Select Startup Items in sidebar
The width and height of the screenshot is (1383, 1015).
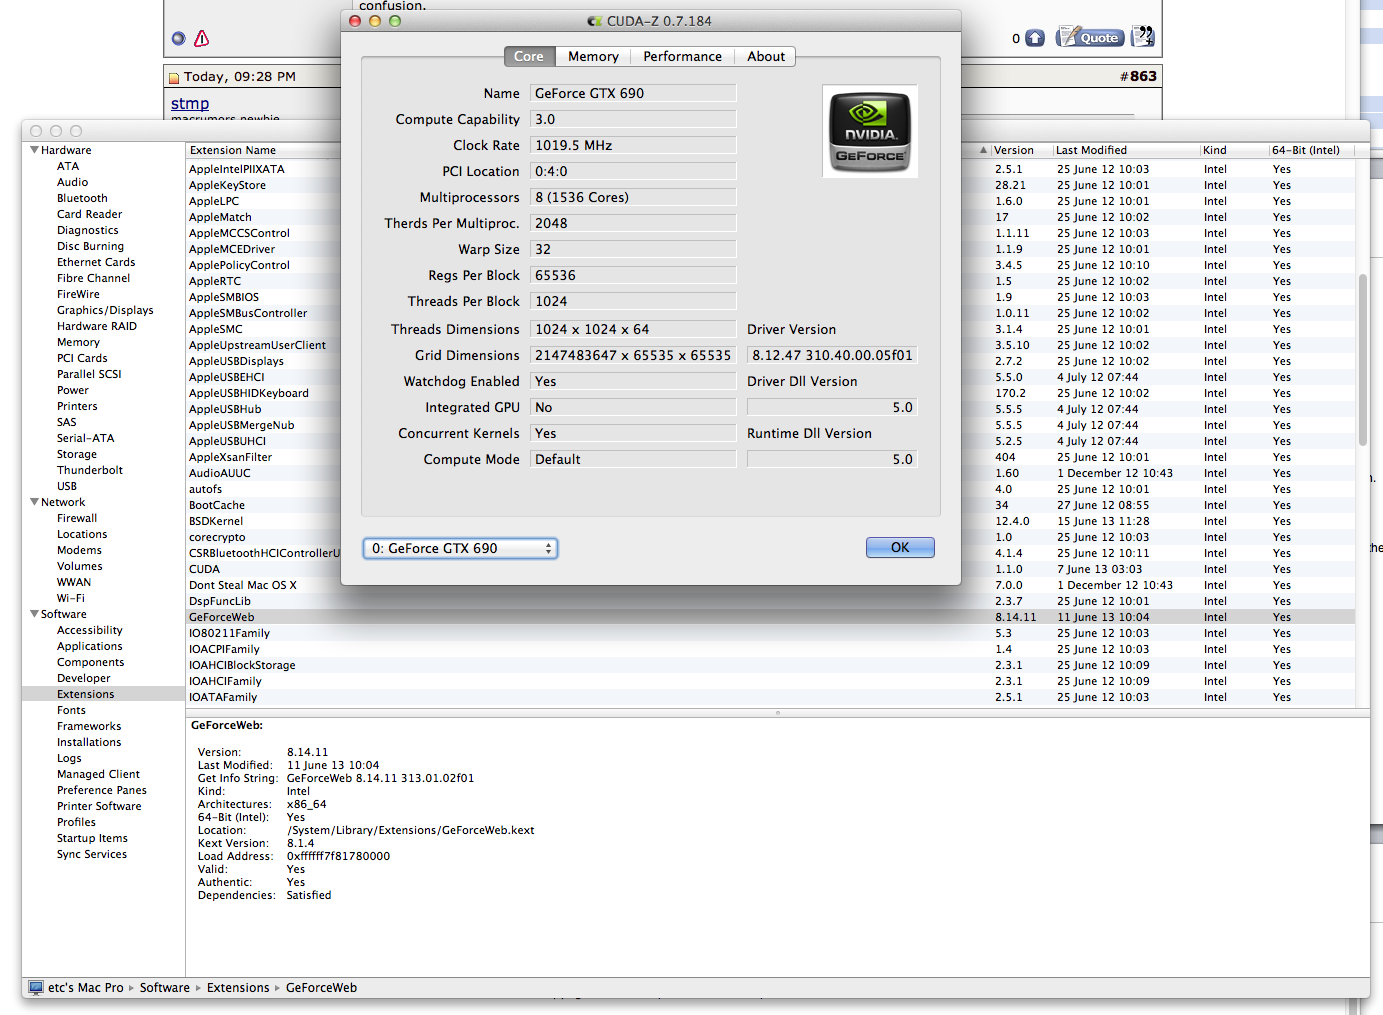click(92, 838)
